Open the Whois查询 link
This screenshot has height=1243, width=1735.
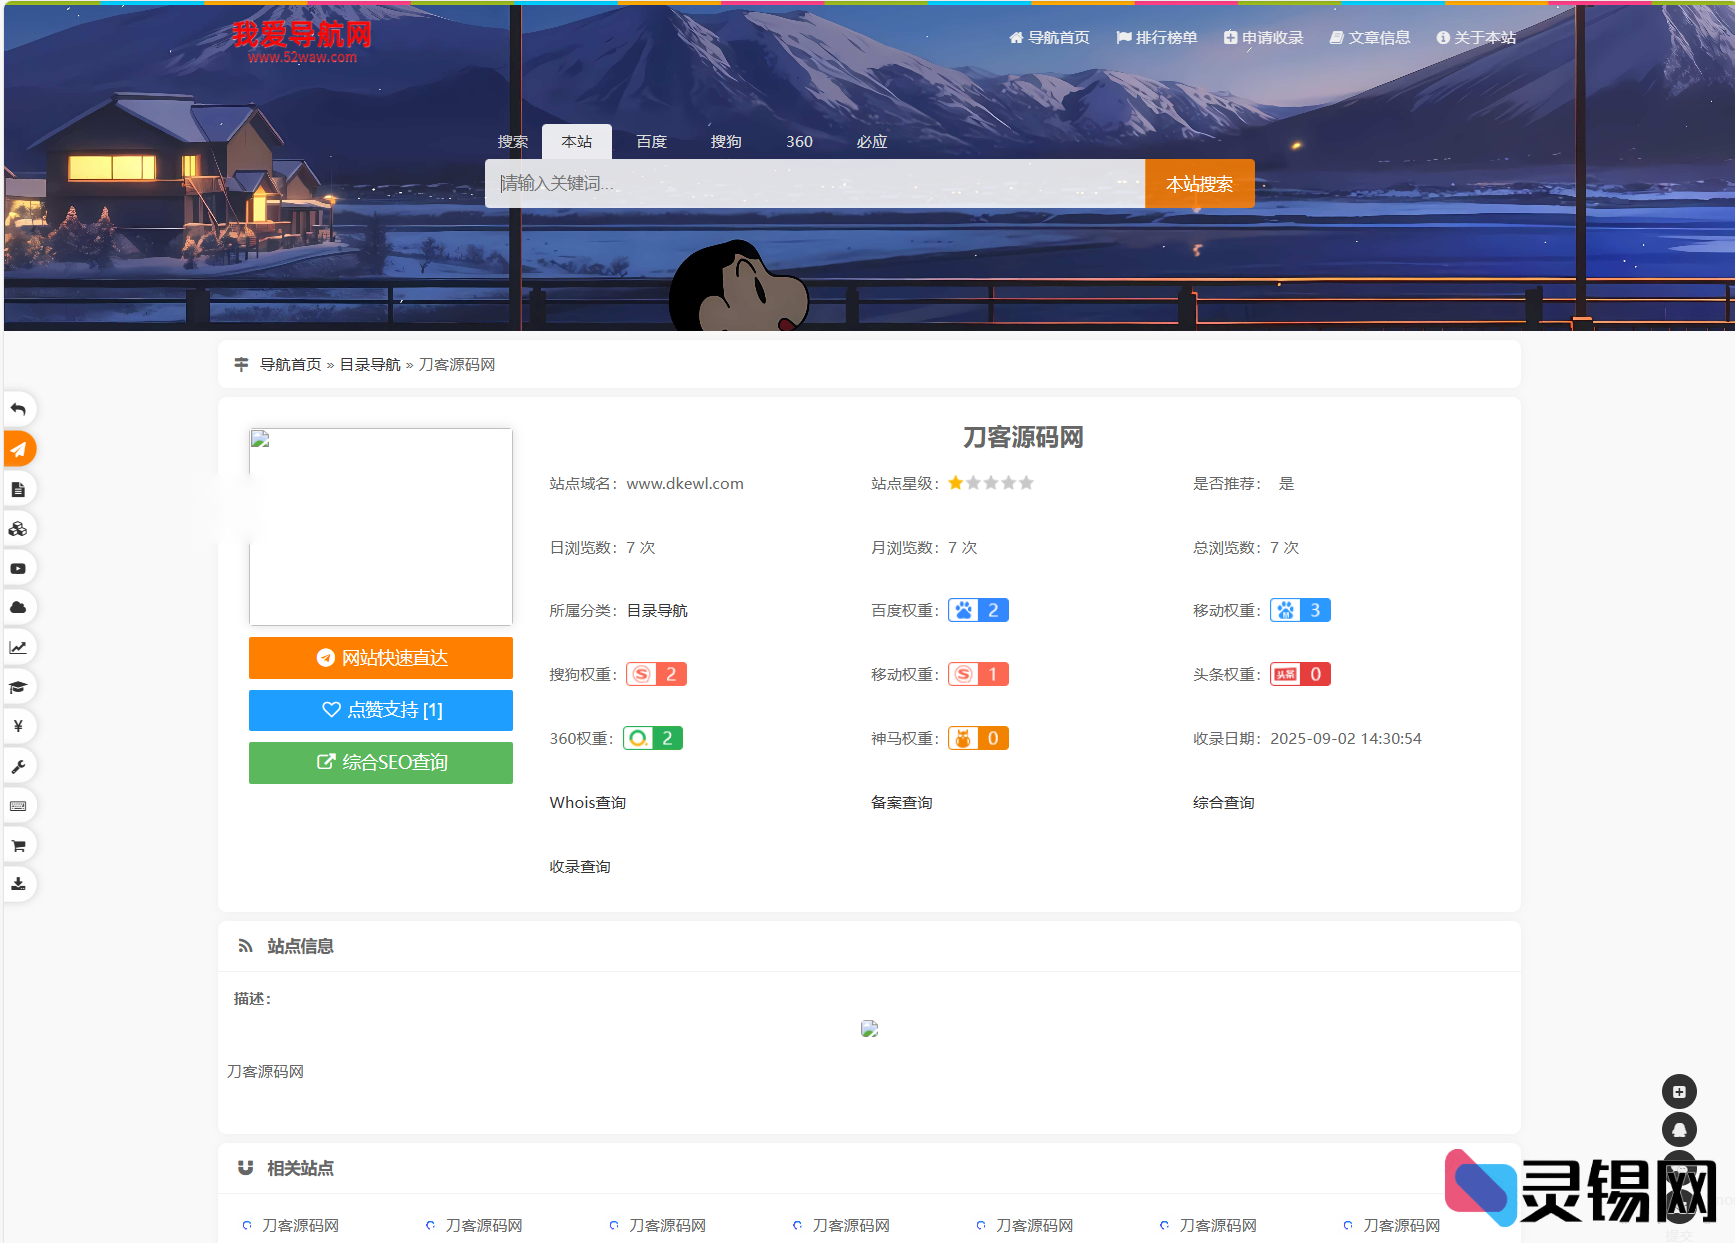[587, 802]
